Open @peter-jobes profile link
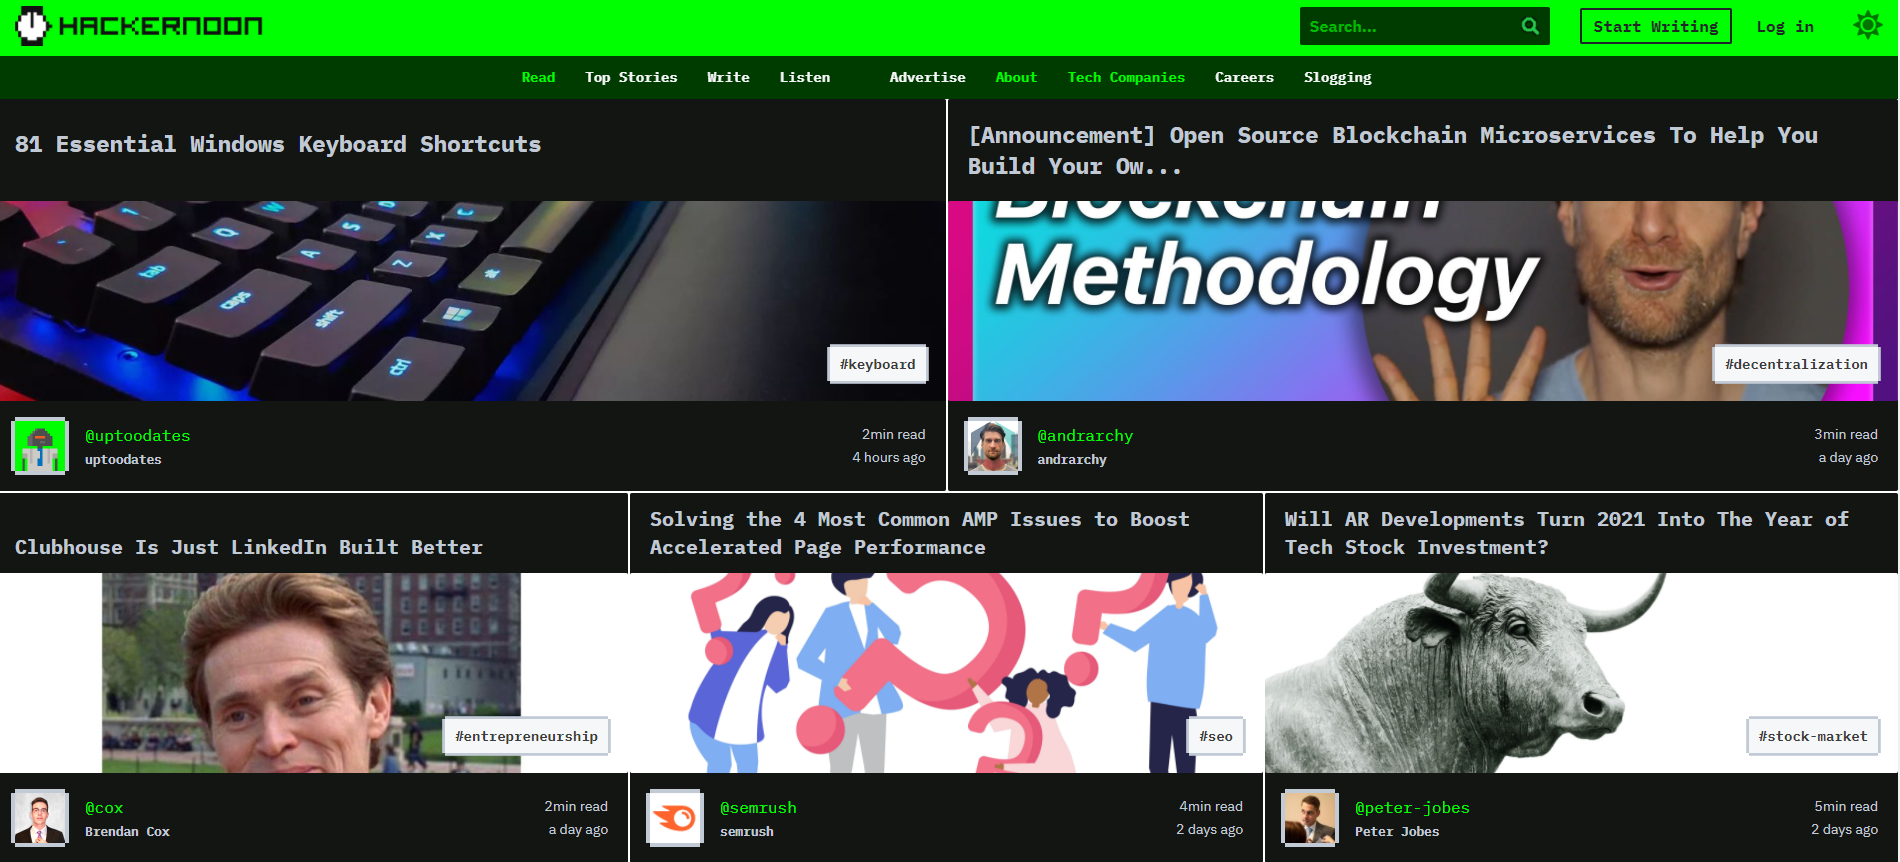This screenshot has height=862, width=1900. coord(1412,808)
